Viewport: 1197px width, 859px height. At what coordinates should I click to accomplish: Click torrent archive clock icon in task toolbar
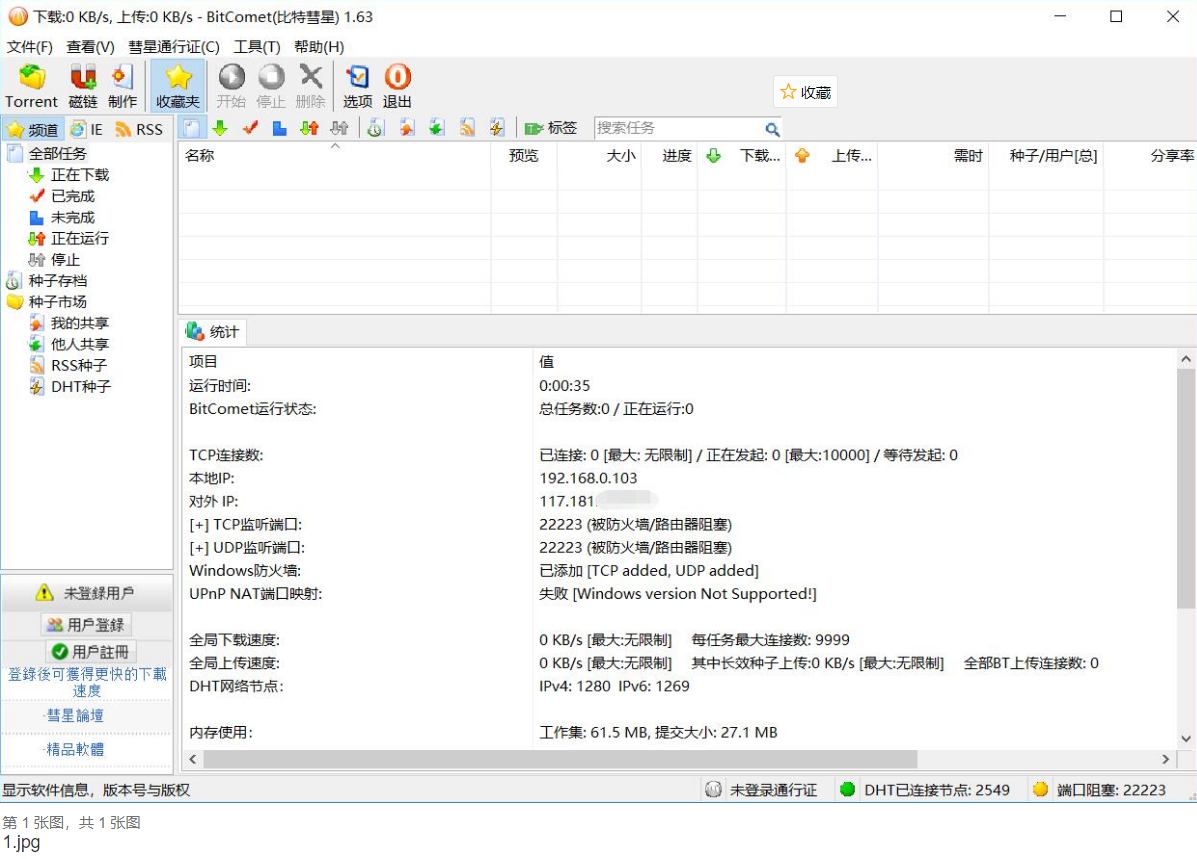pos(375,128)
